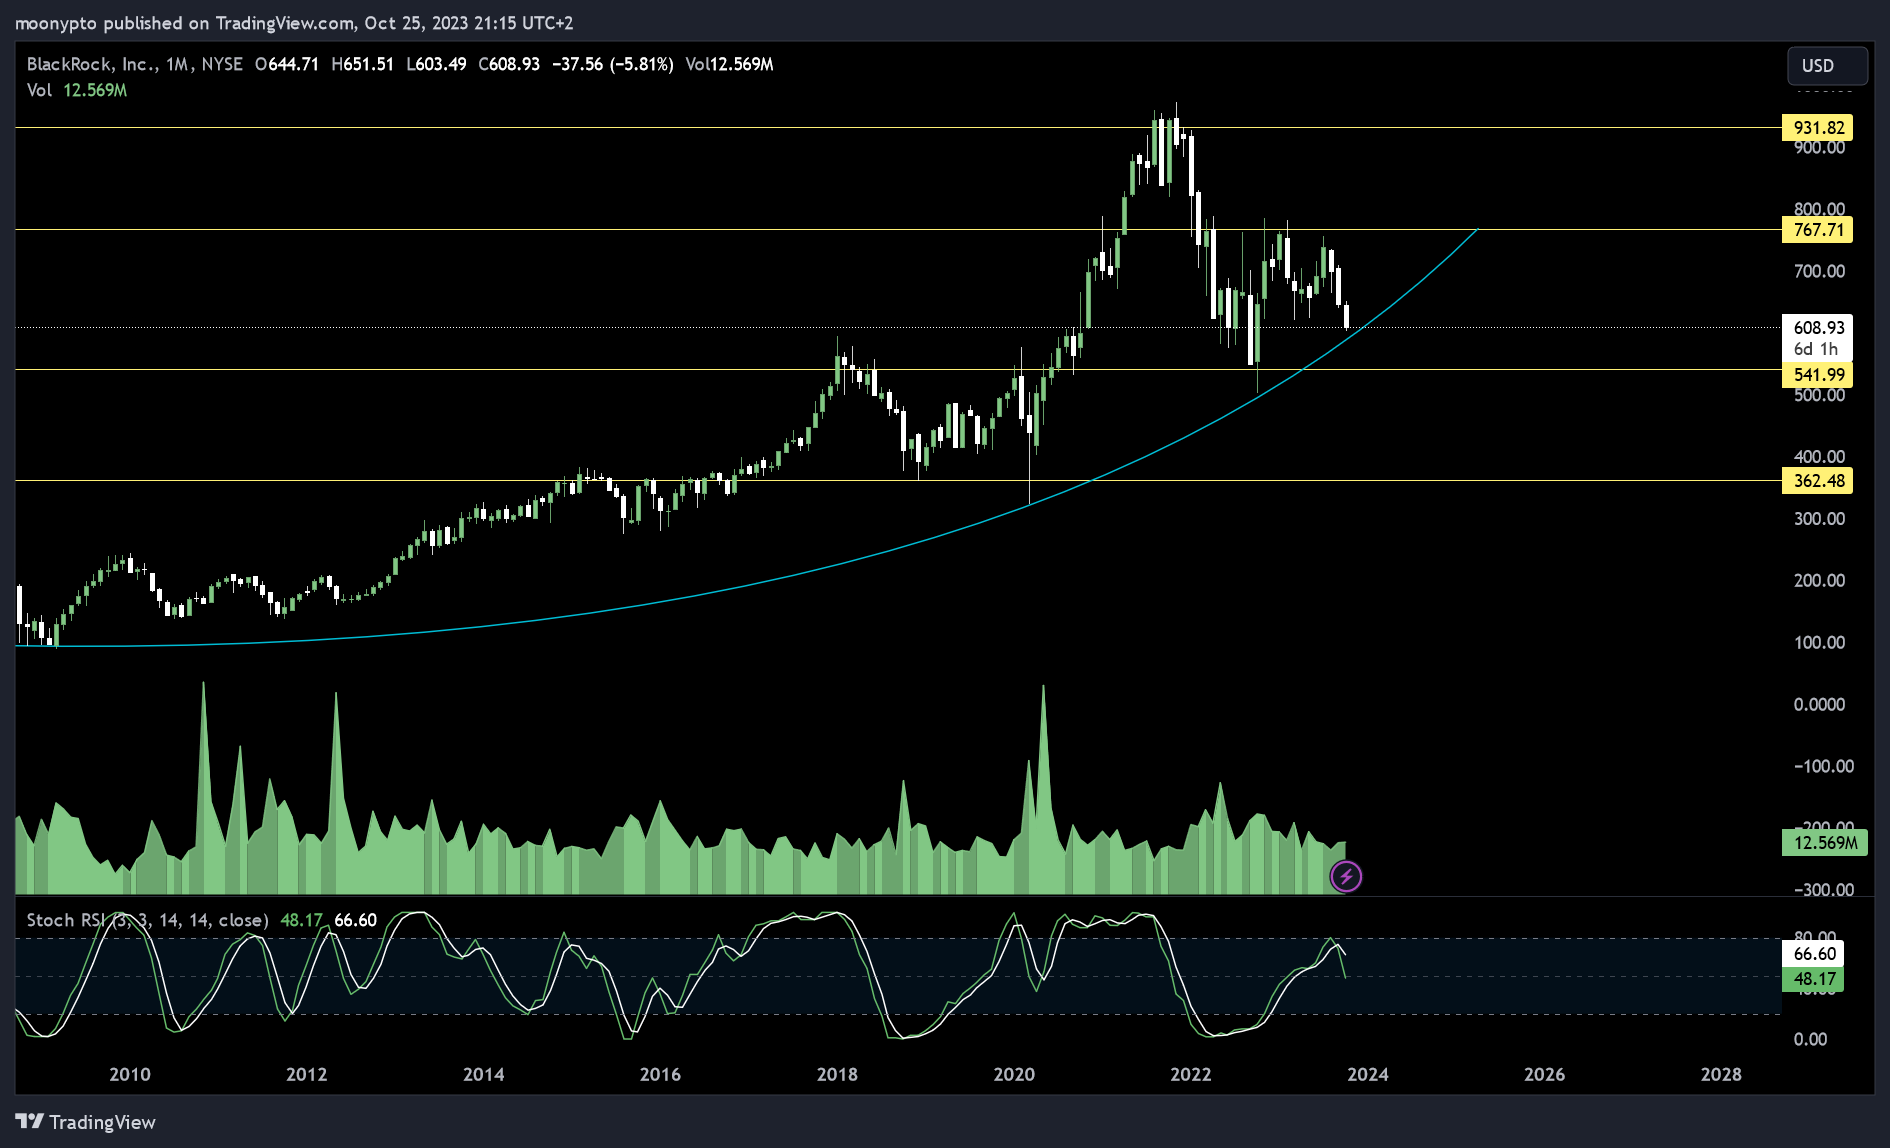The height and width of the screenshot is (1148, 1890).
Task: Click the 900.00 price scale label
Action: [1819, 148]
